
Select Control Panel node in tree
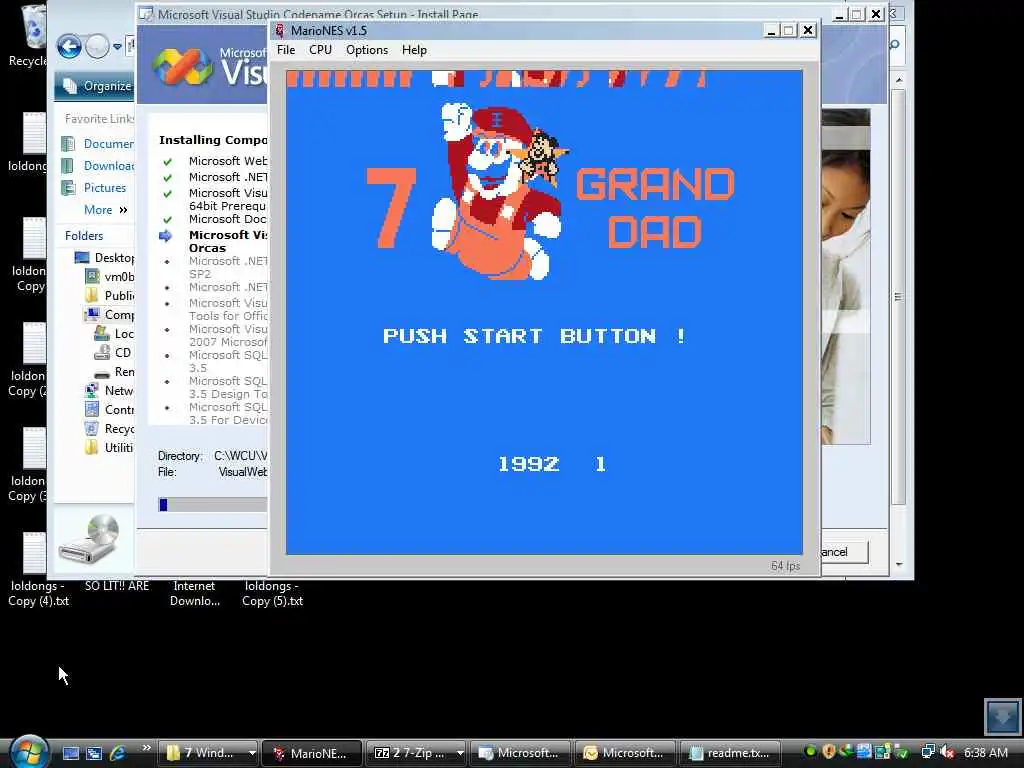(110, 409)
